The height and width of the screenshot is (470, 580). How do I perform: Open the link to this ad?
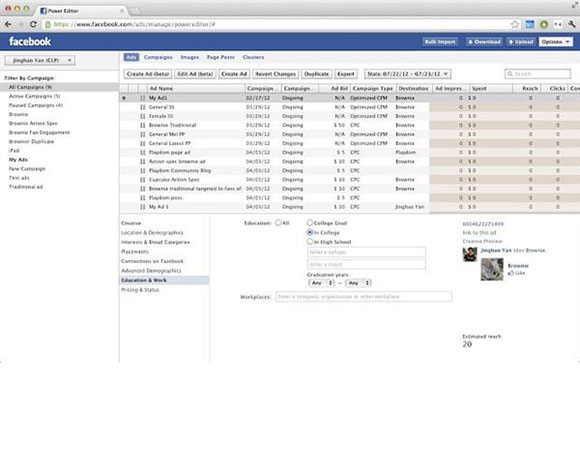pos(479,233)
